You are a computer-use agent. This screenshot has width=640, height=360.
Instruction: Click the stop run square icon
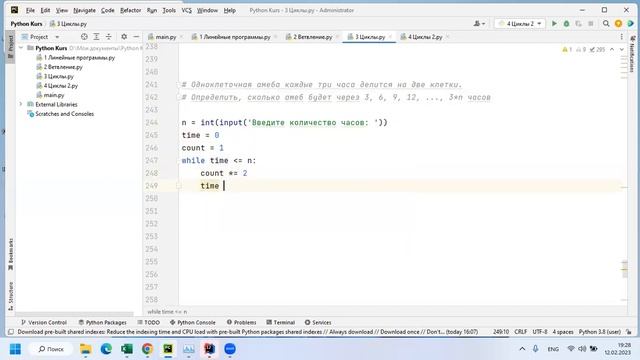coord(591,24)
